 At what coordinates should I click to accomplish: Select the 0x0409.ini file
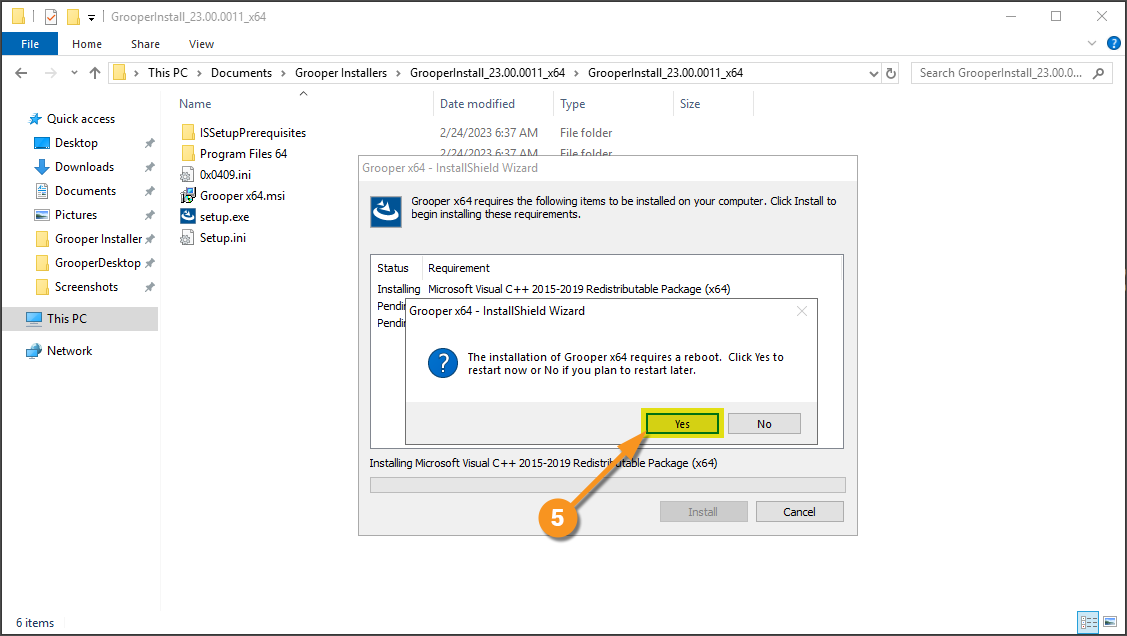(225, 175)
